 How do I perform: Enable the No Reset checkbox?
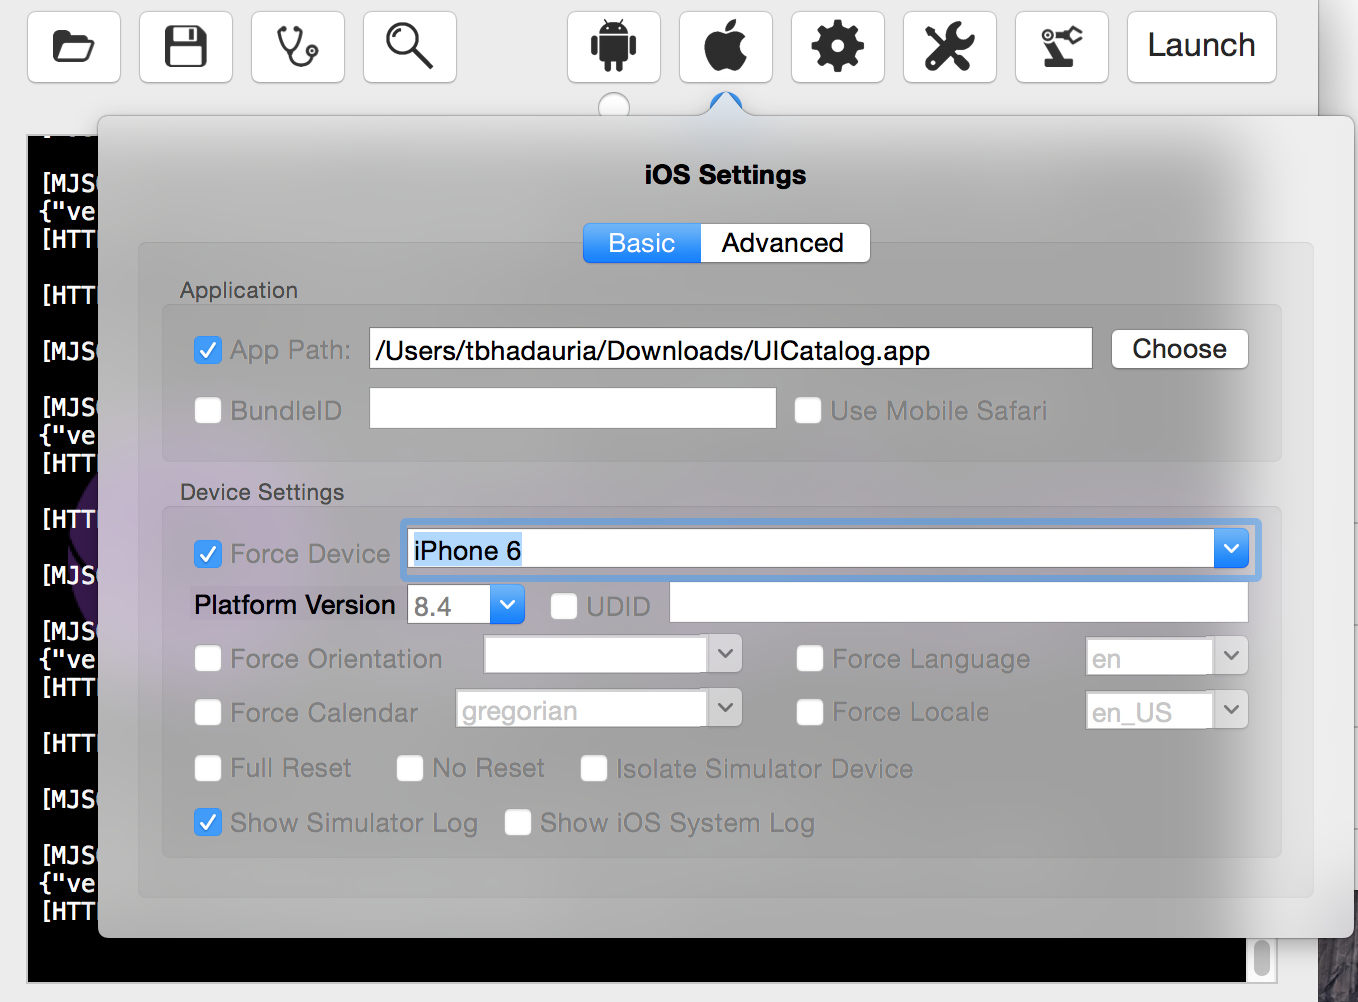(410, 768)
